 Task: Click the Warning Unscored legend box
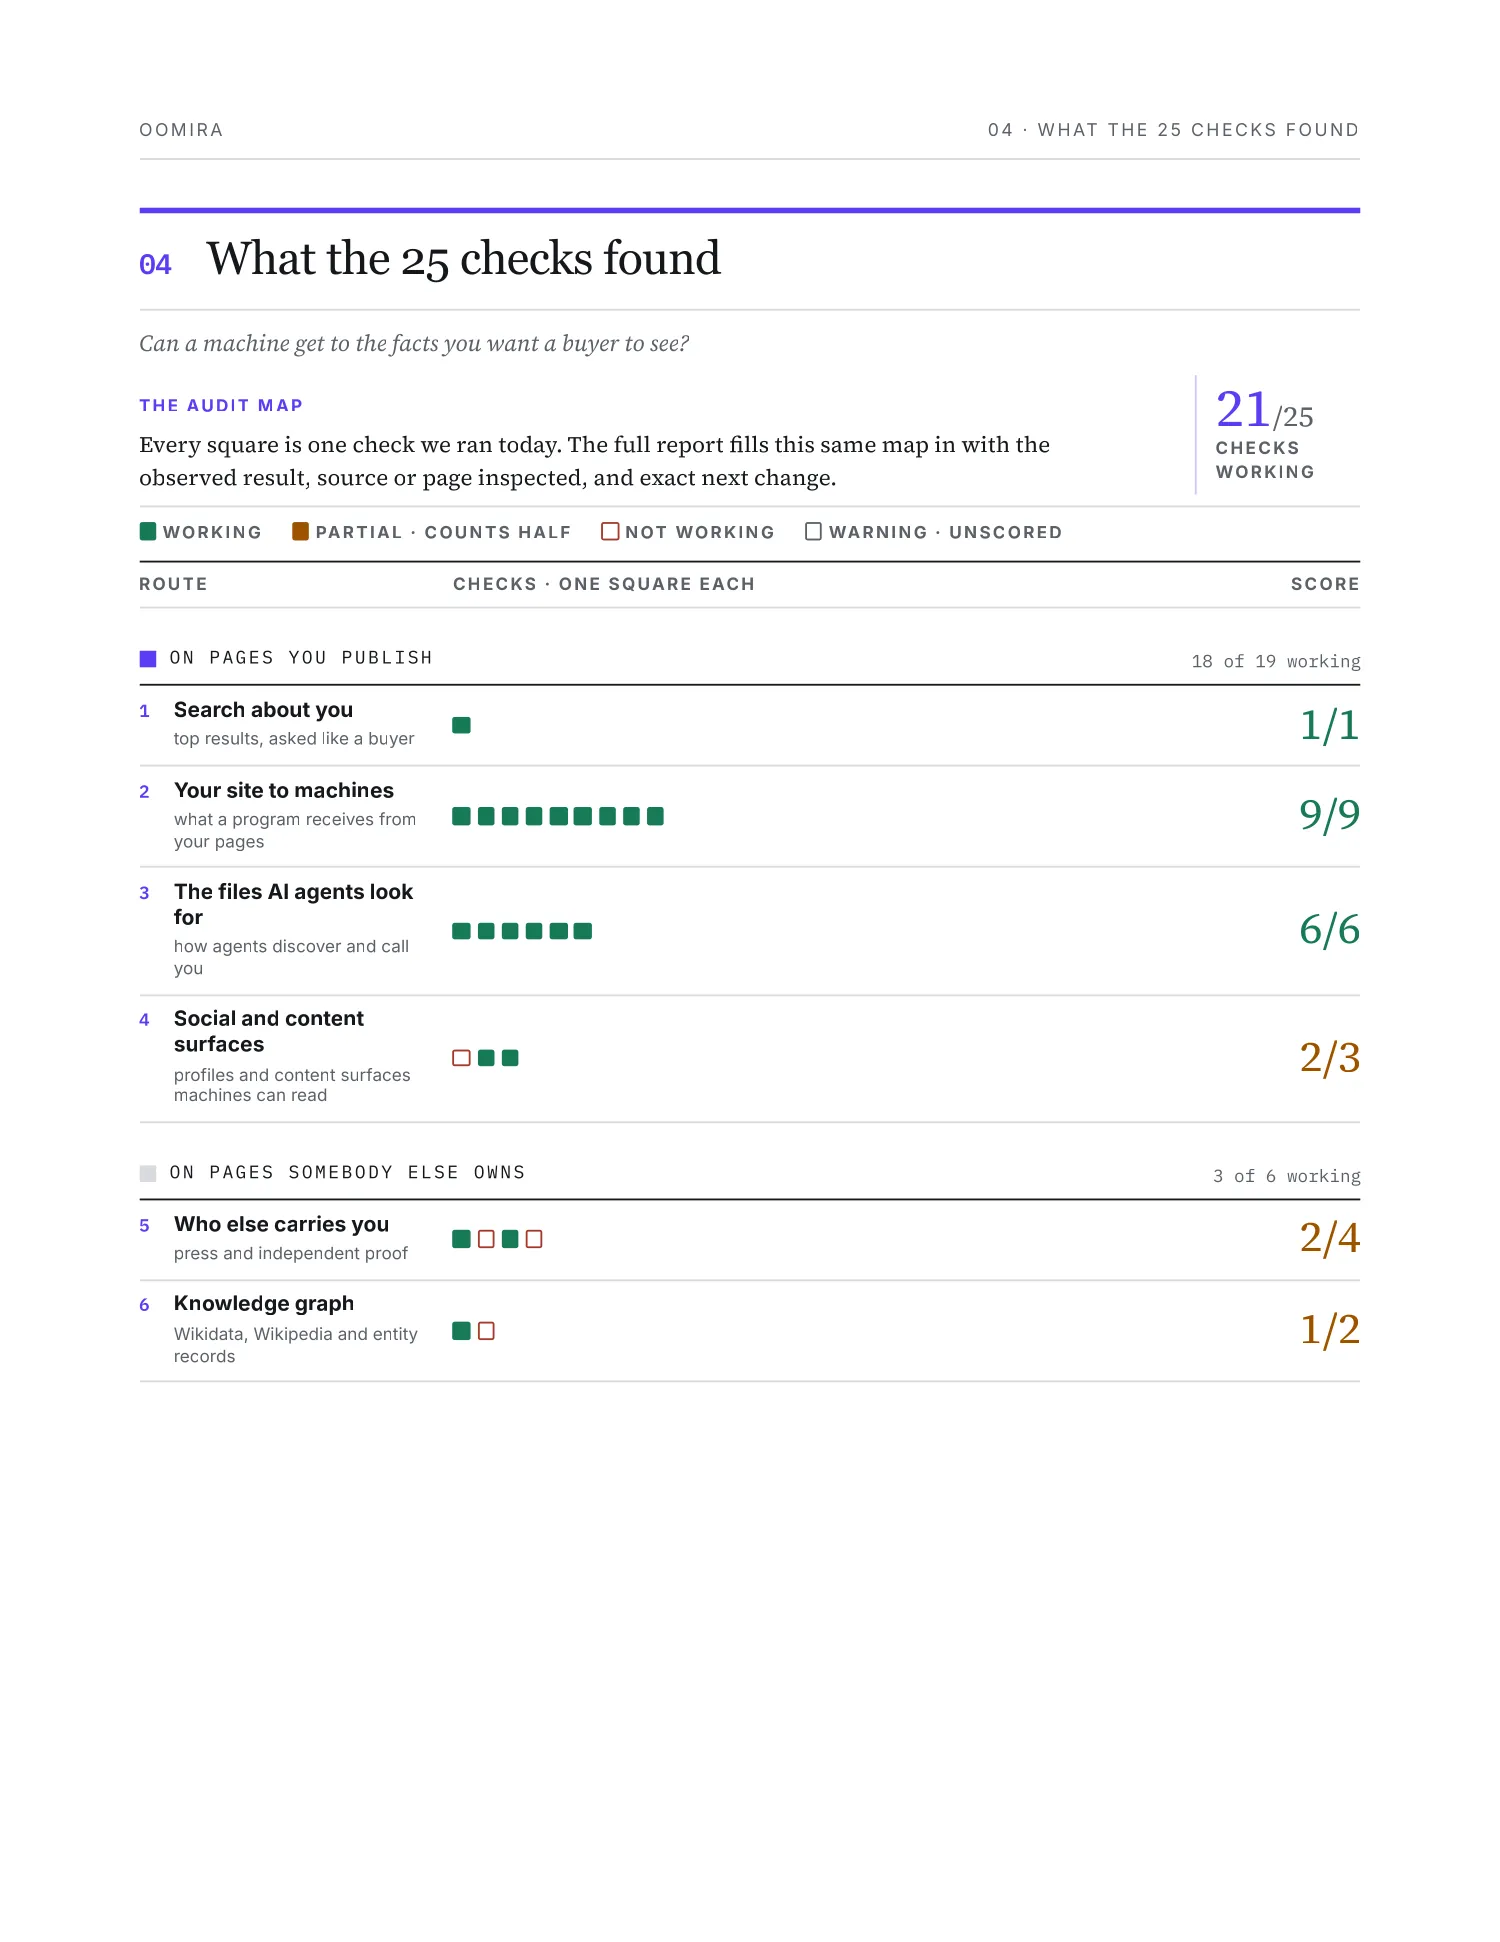click(x=813, y=531)
